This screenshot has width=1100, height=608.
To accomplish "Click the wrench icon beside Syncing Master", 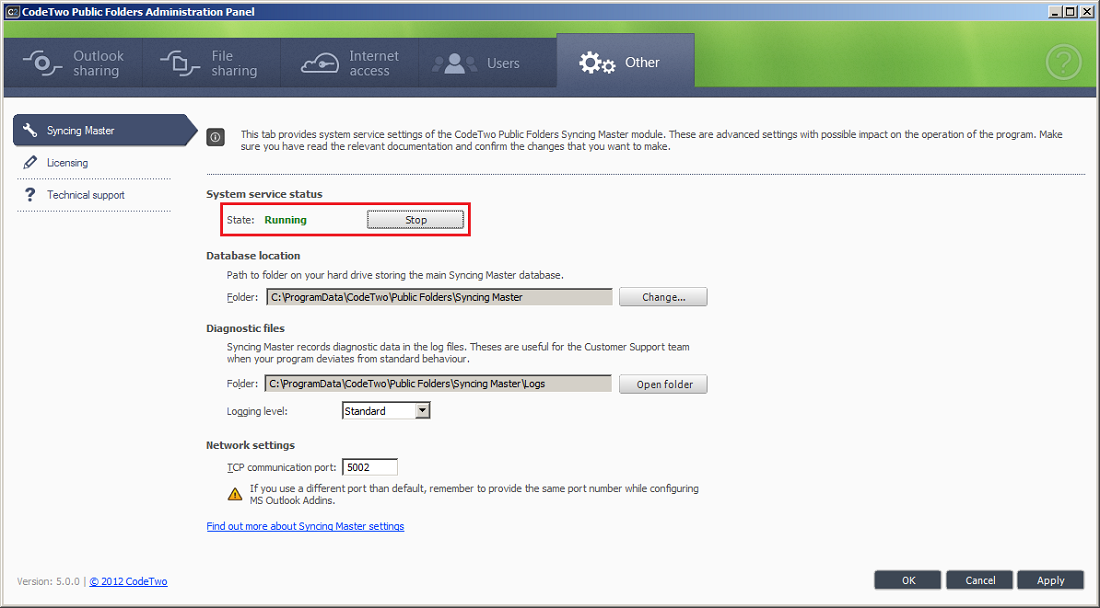I will [x=29, y=130].
